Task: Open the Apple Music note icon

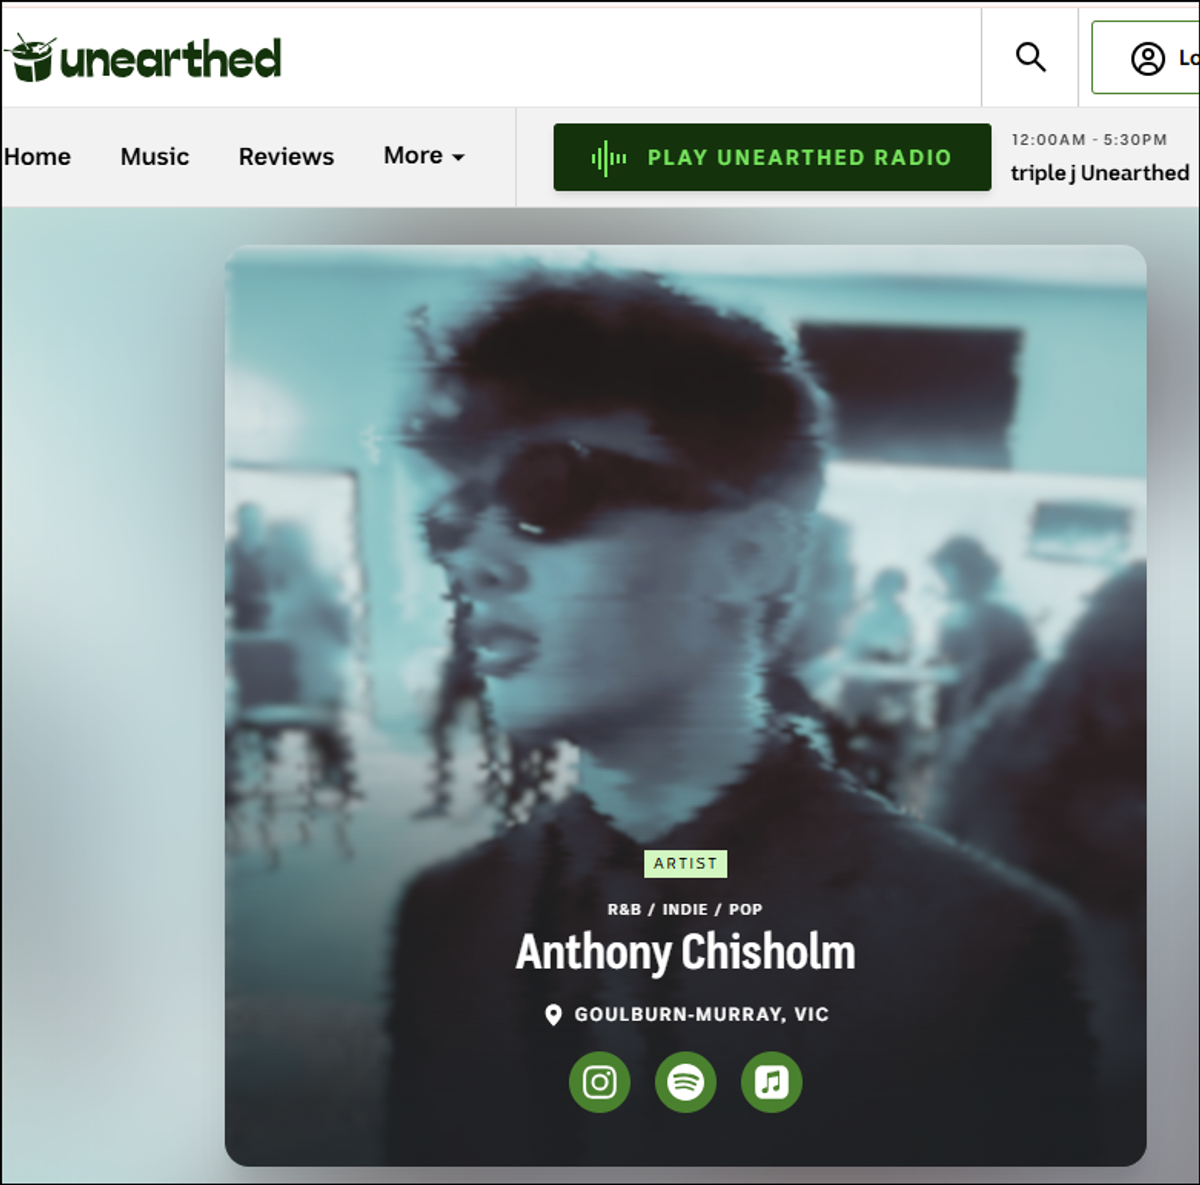Action: coord(771,1082)
